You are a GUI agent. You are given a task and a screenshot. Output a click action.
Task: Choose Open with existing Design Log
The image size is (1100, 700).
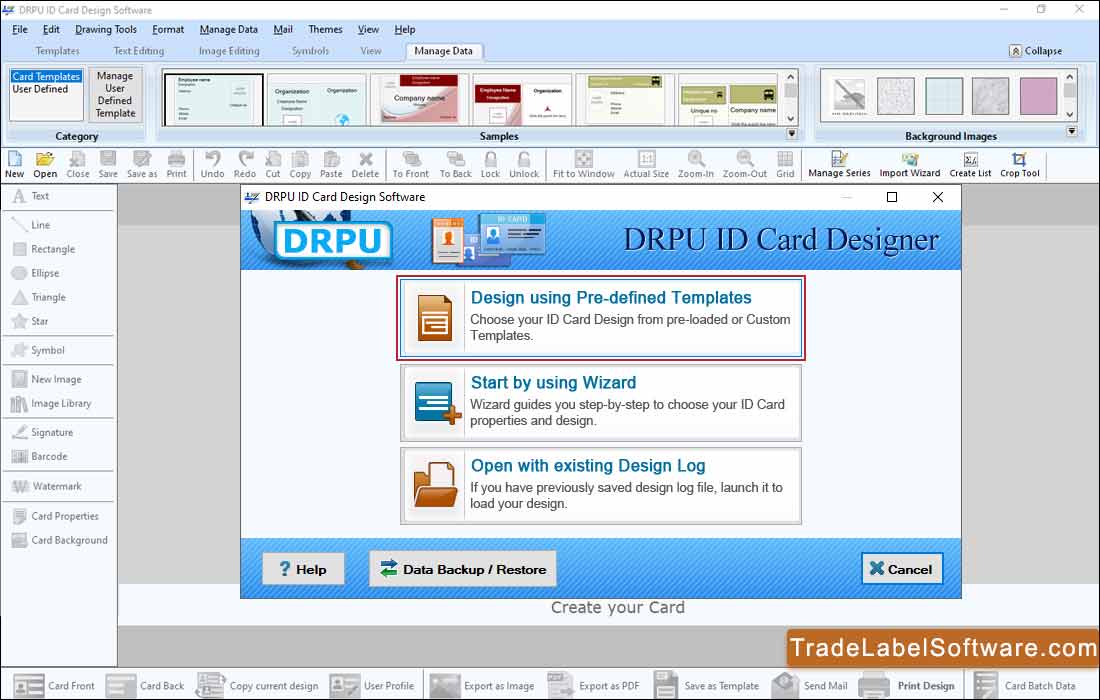(x=601, y=486)
